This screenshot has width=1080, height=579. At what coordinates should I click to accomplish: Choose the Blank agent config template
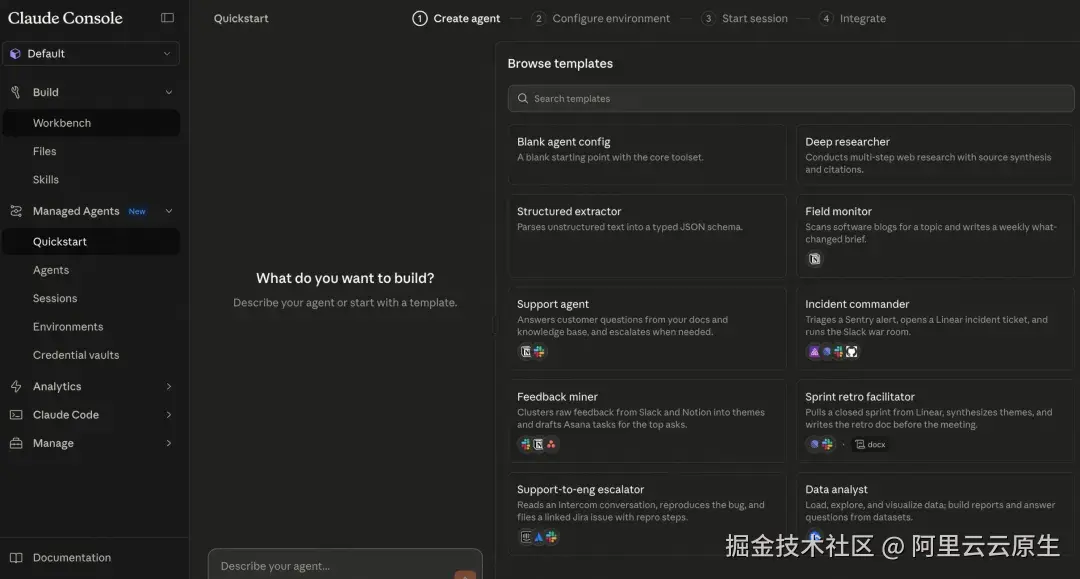click(647, 154)
